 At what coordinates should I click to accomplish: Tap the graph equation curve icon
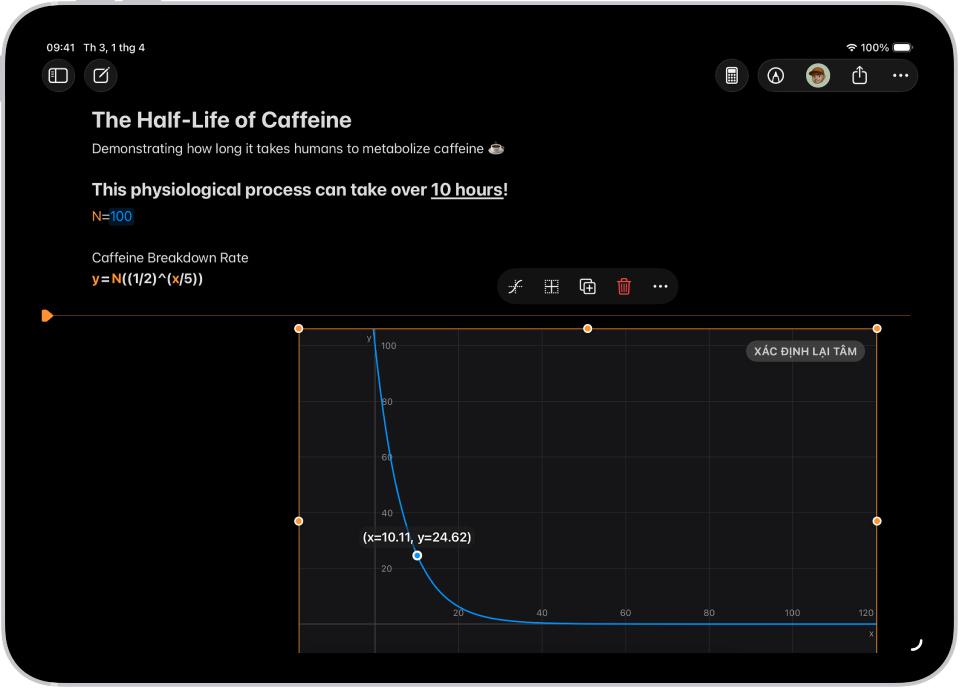[516, 287]
